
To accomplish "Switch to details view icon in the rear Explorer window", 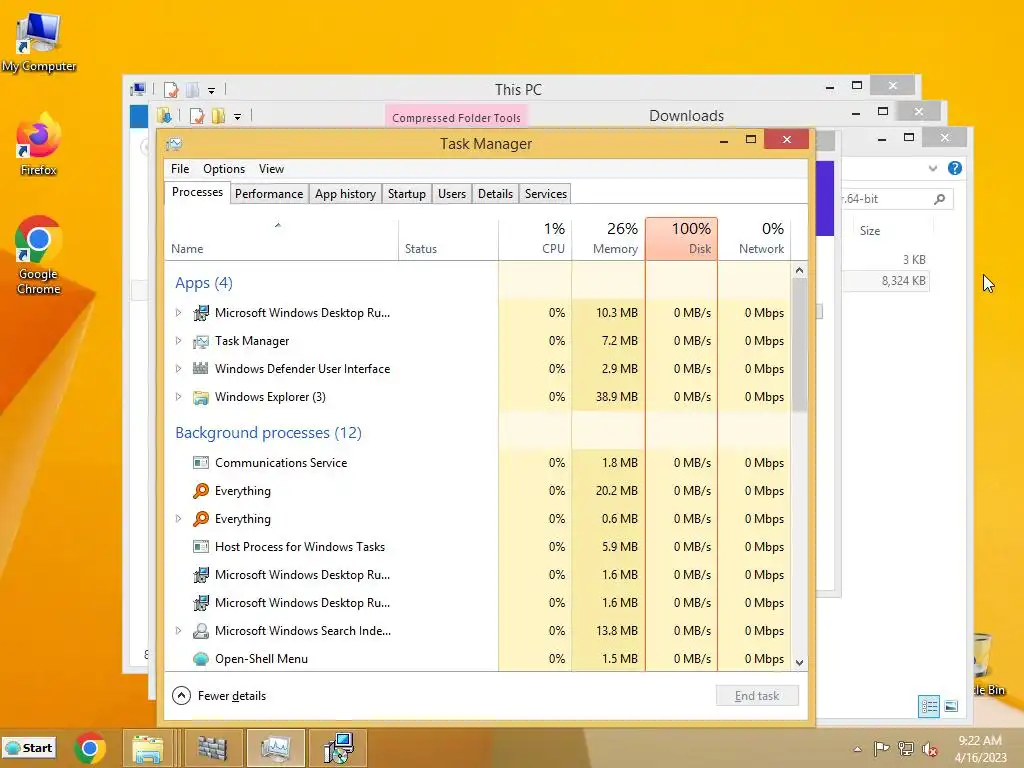I will point(929,706).
